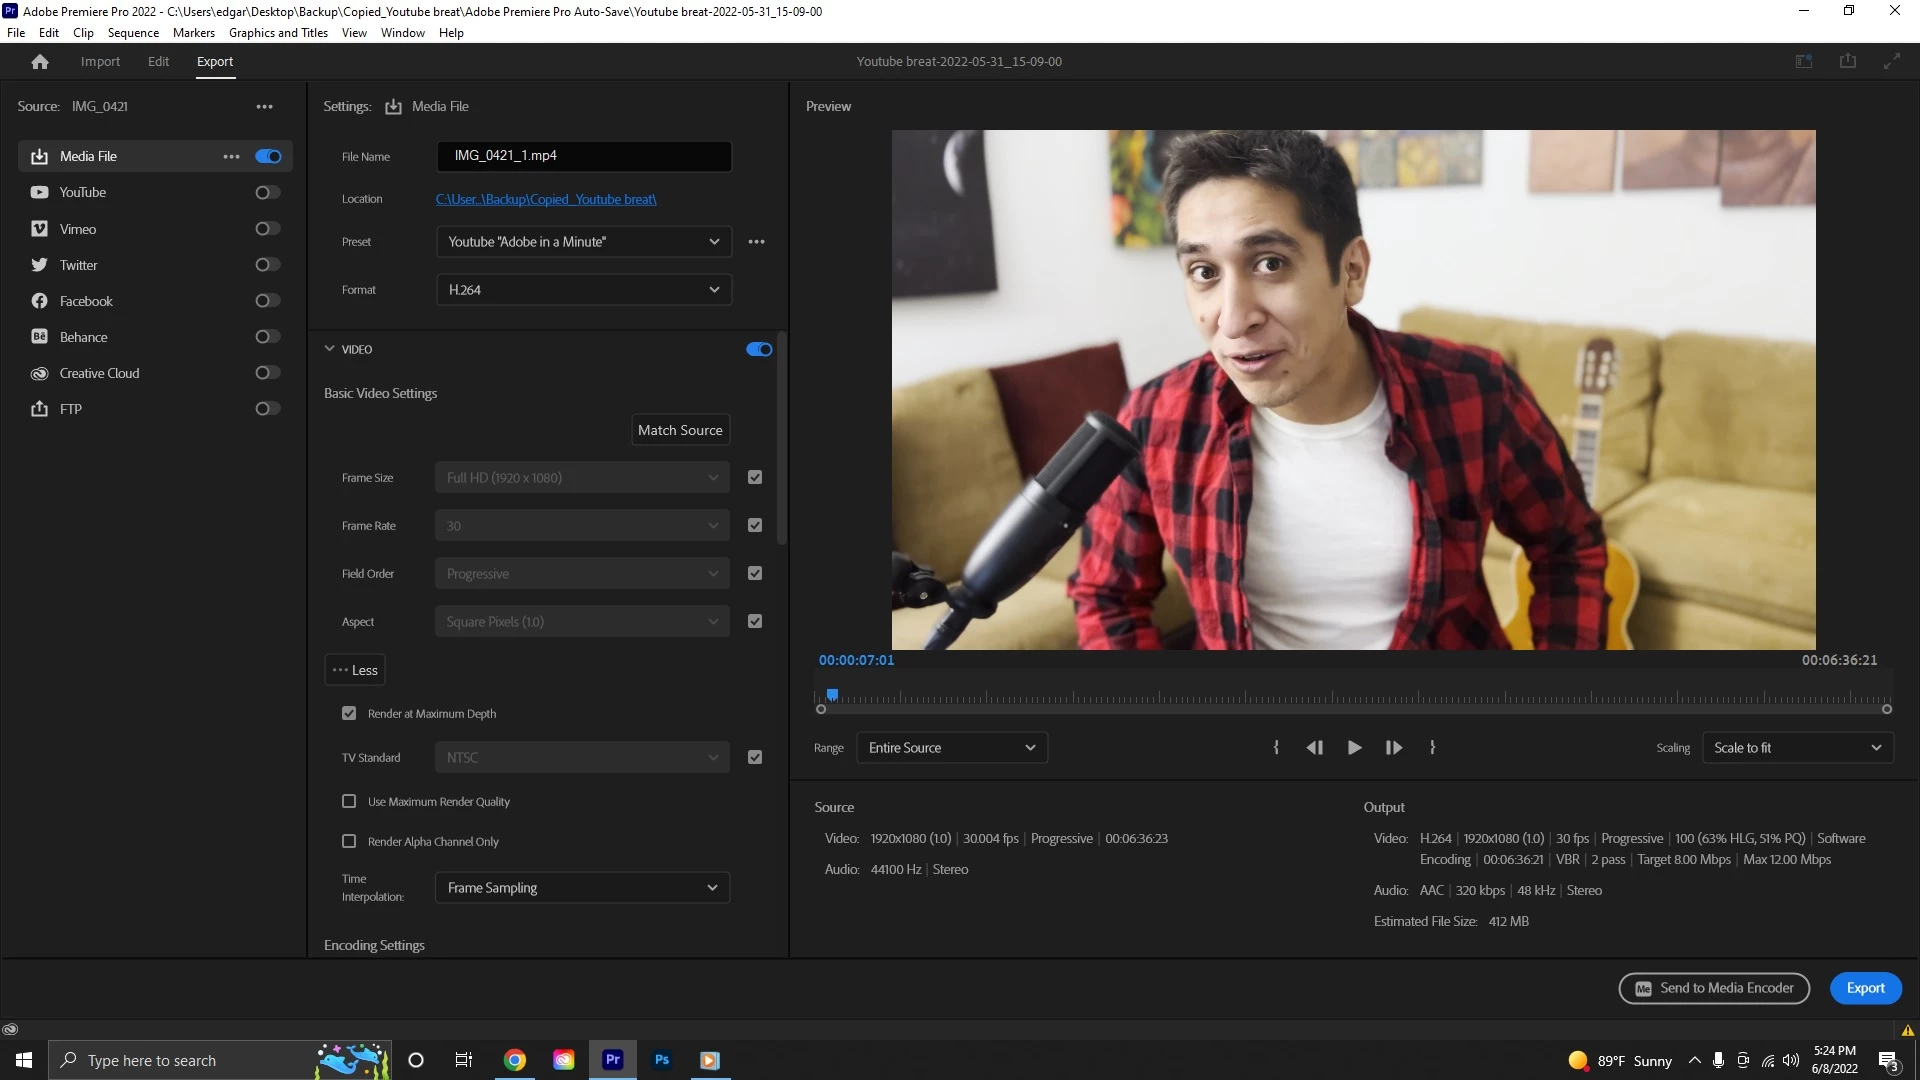The height and width of the screenshot is (1080, 1920).
Task: Open the Sequence menu
Action: click(133, 33)
